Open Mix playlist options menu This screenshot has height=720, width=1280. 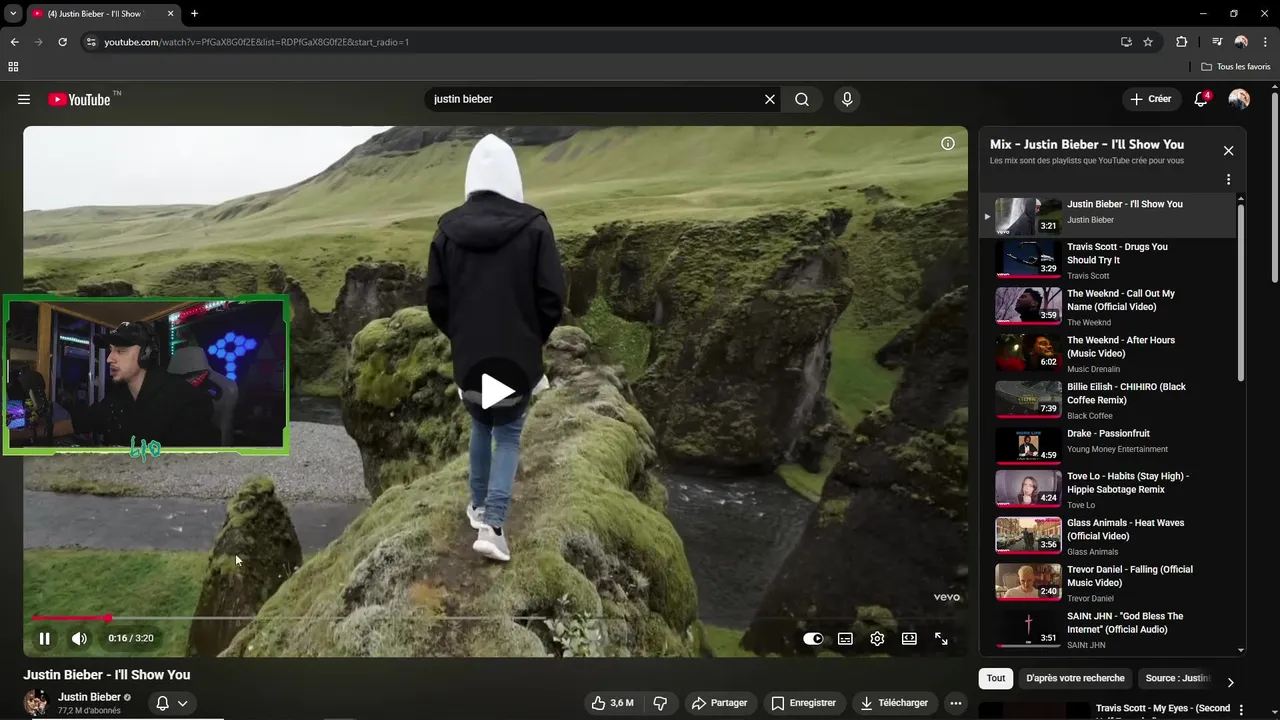1228,180
